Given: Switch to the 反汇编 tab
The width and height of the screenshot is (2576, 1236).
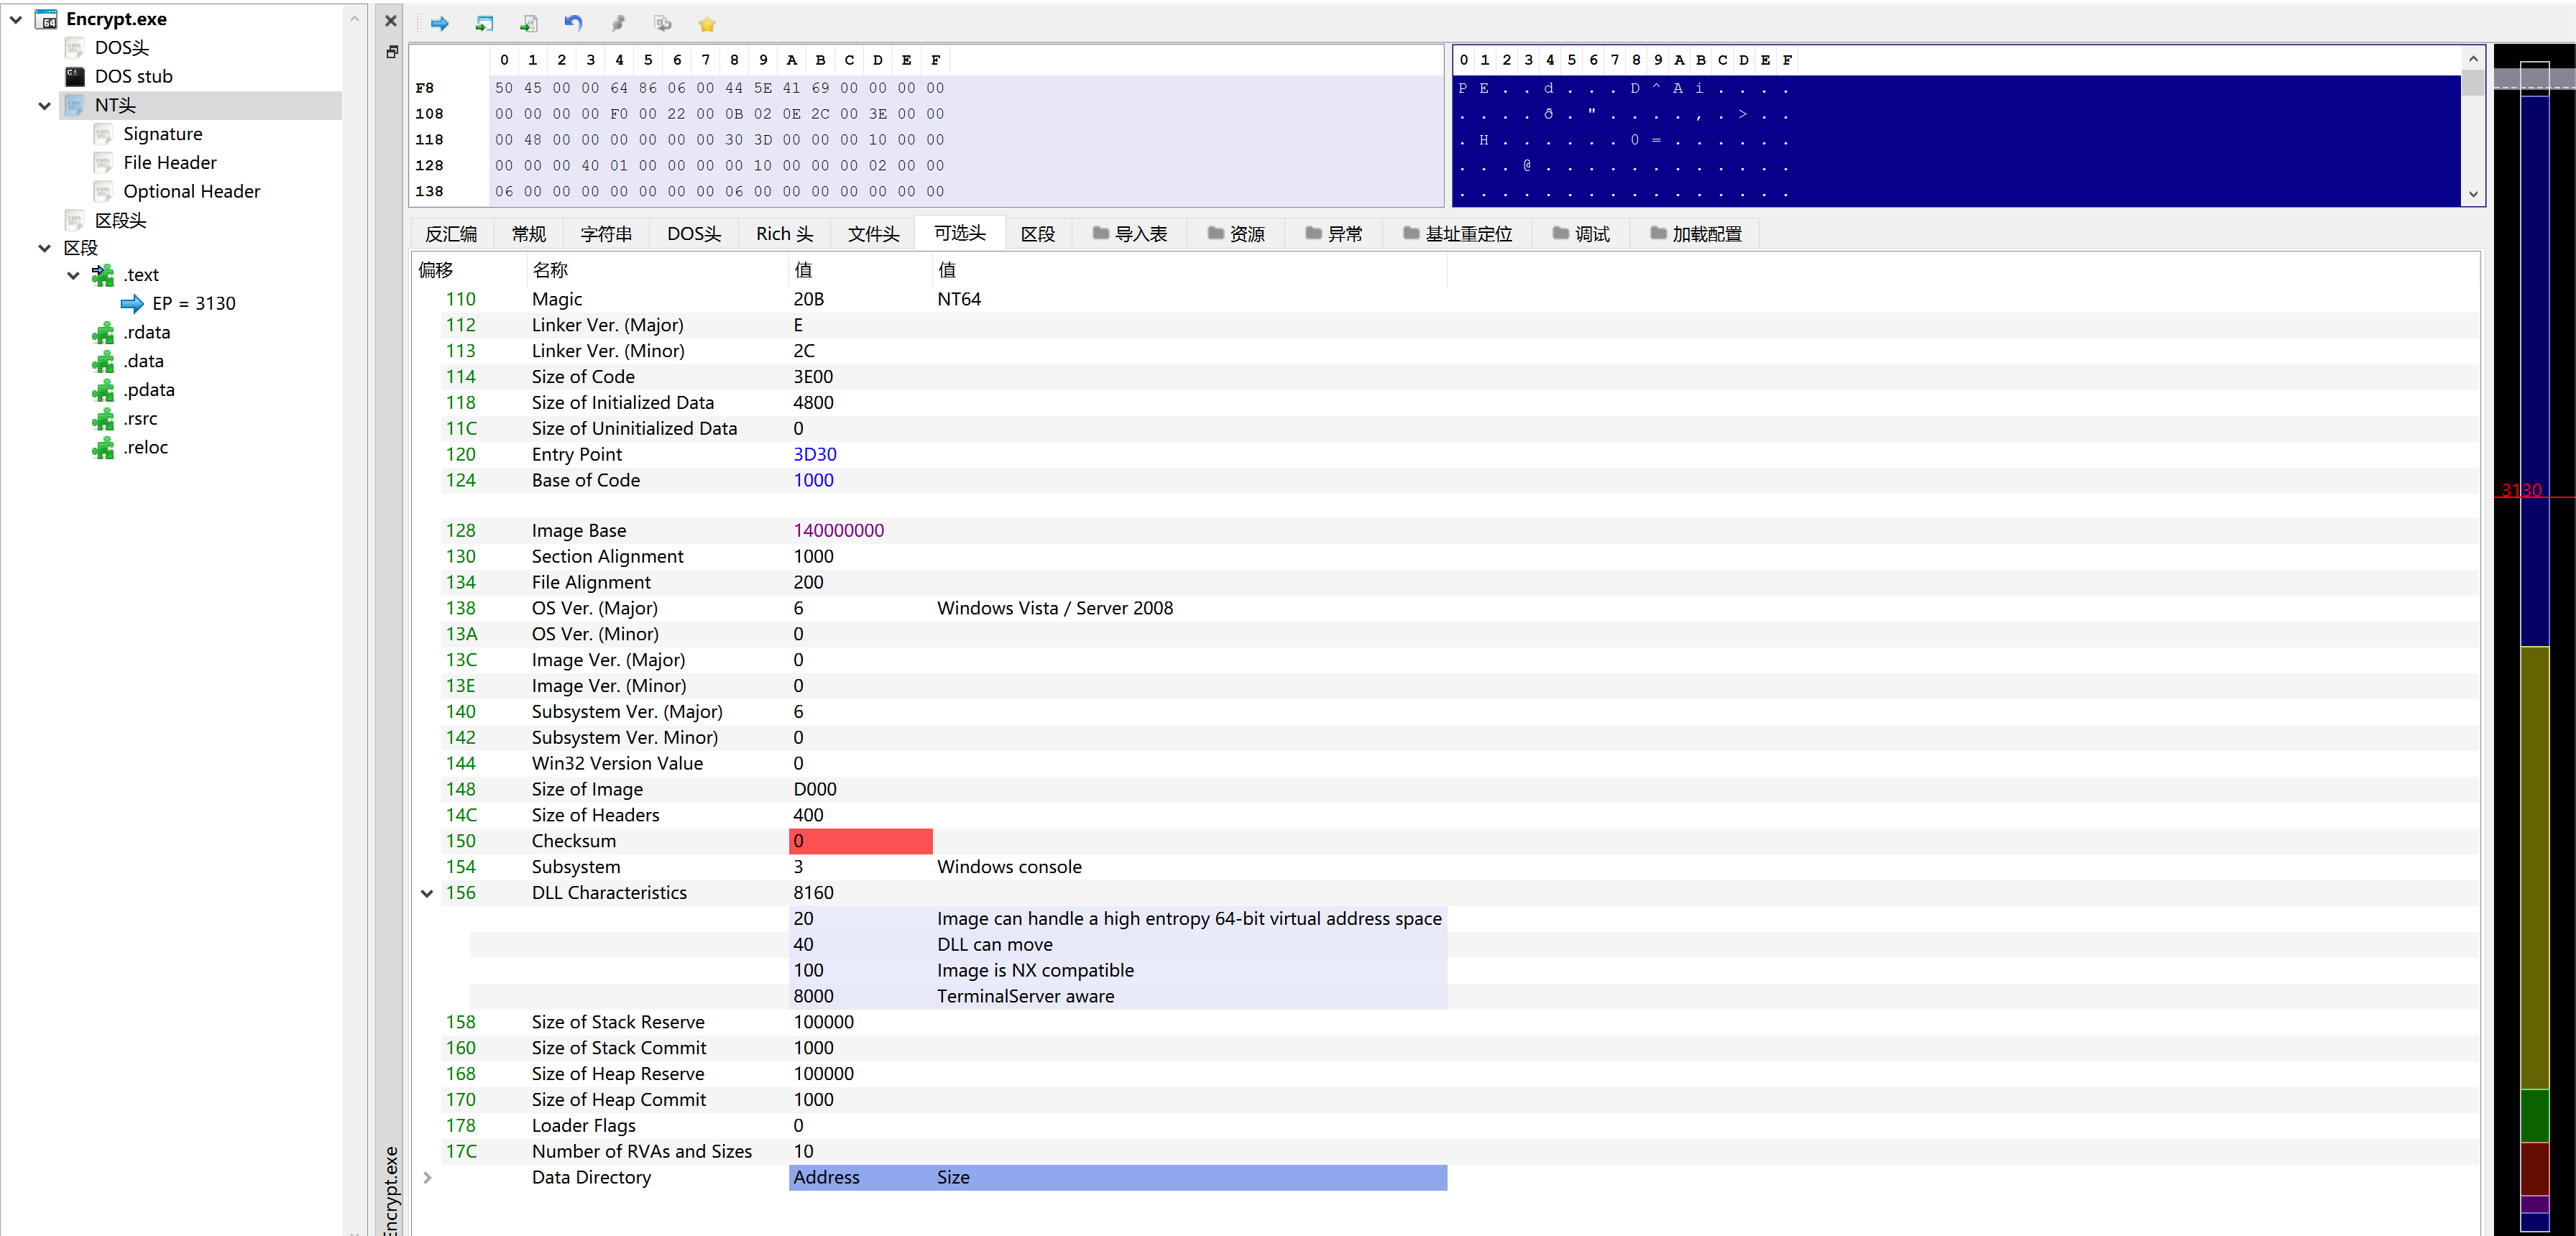Looking at the screenshot, I should coord(451,234).
